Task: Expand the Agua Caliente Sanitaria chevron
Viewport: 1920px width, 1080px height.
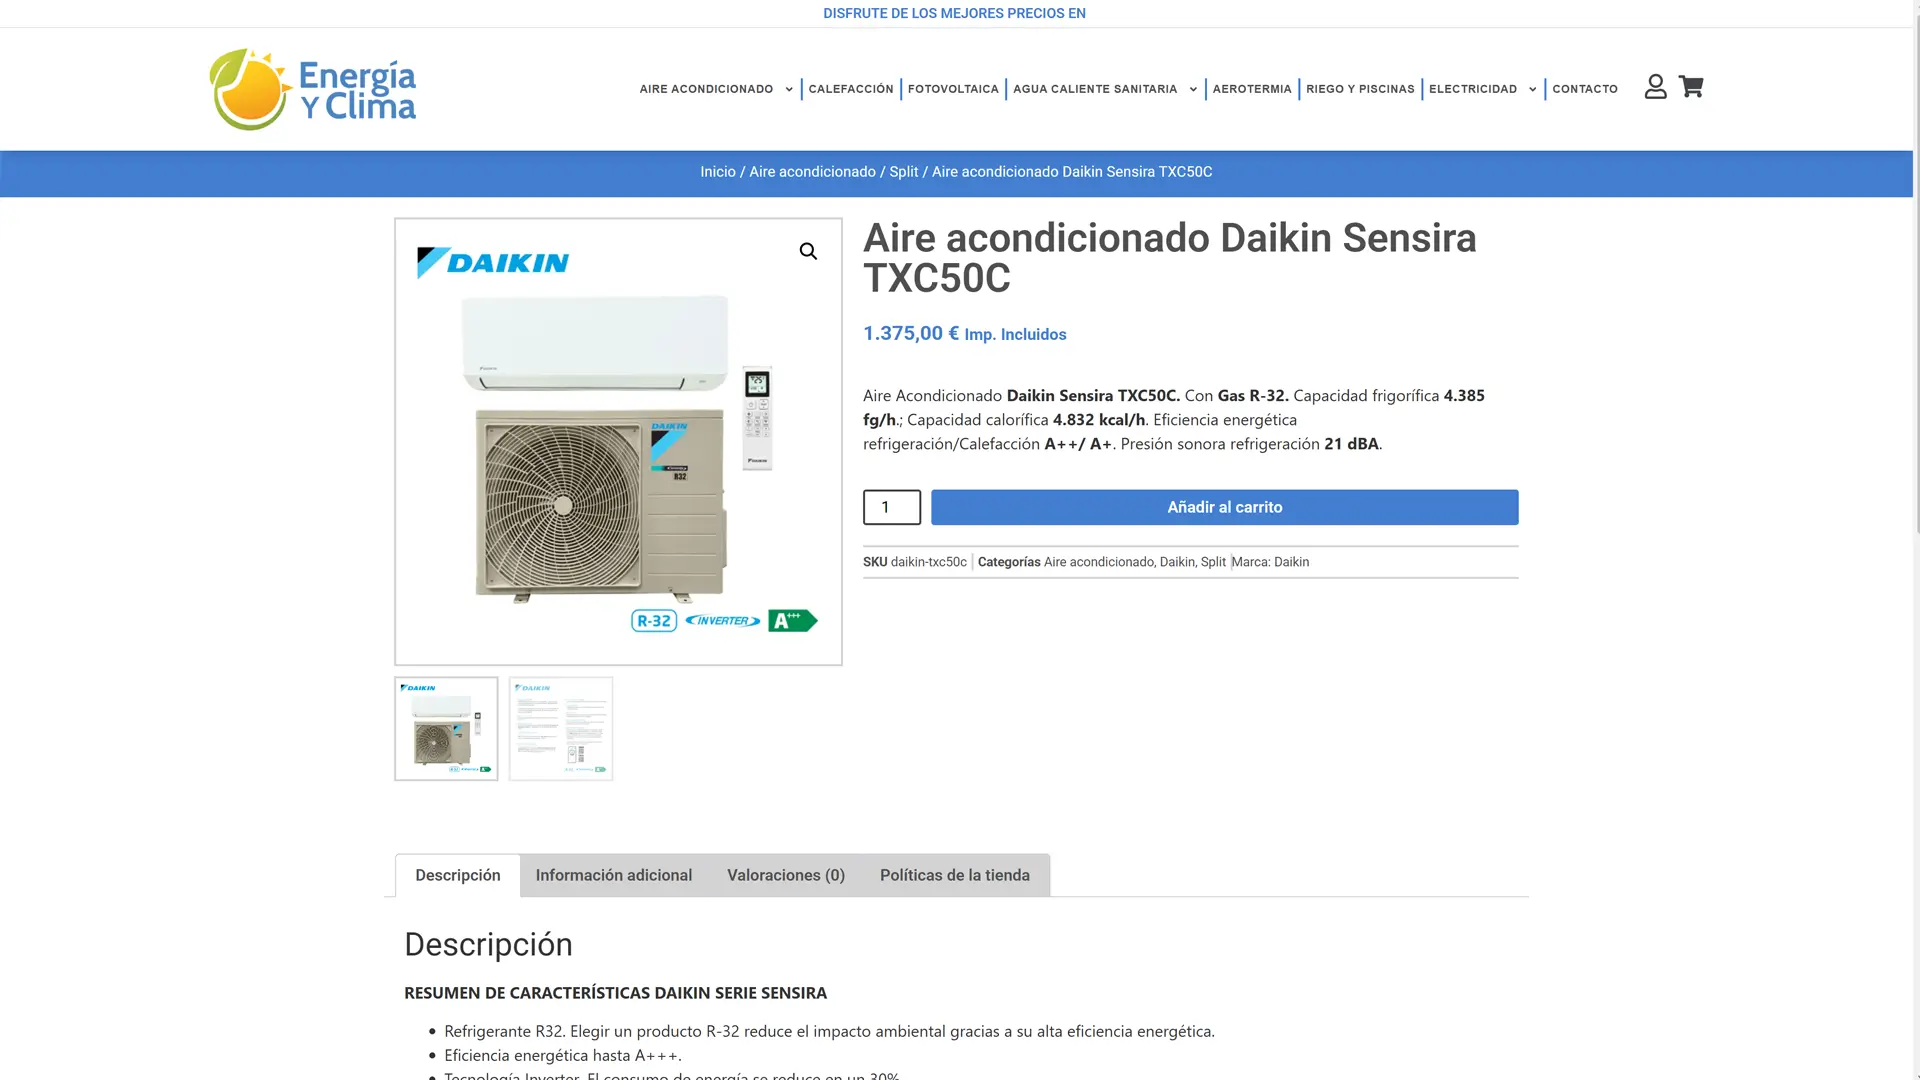Action: [x=1193, y=90]
